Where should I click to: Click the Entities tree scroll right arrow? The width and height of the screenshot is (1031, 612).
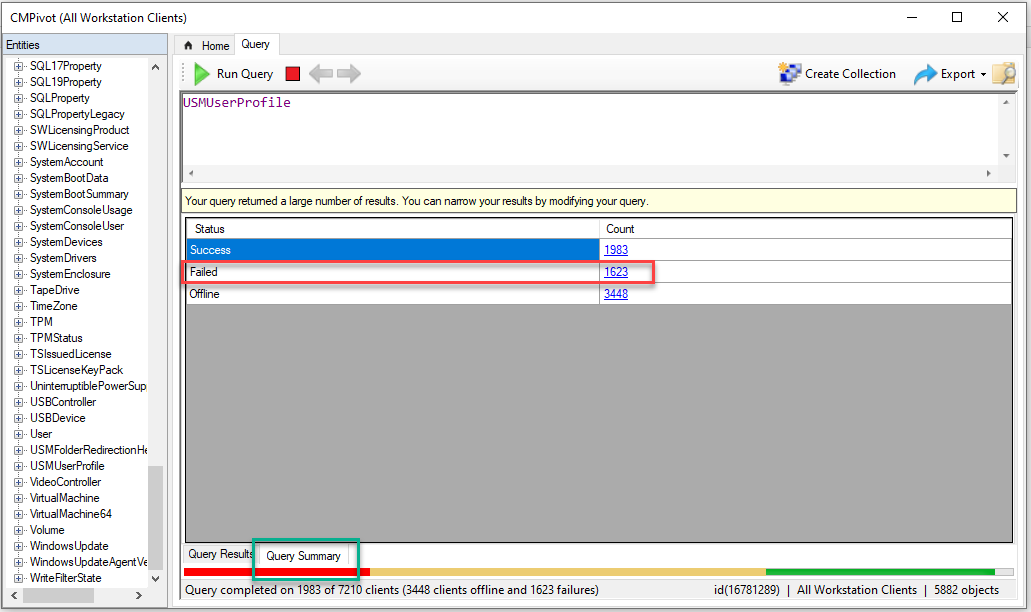click(139, 596)
